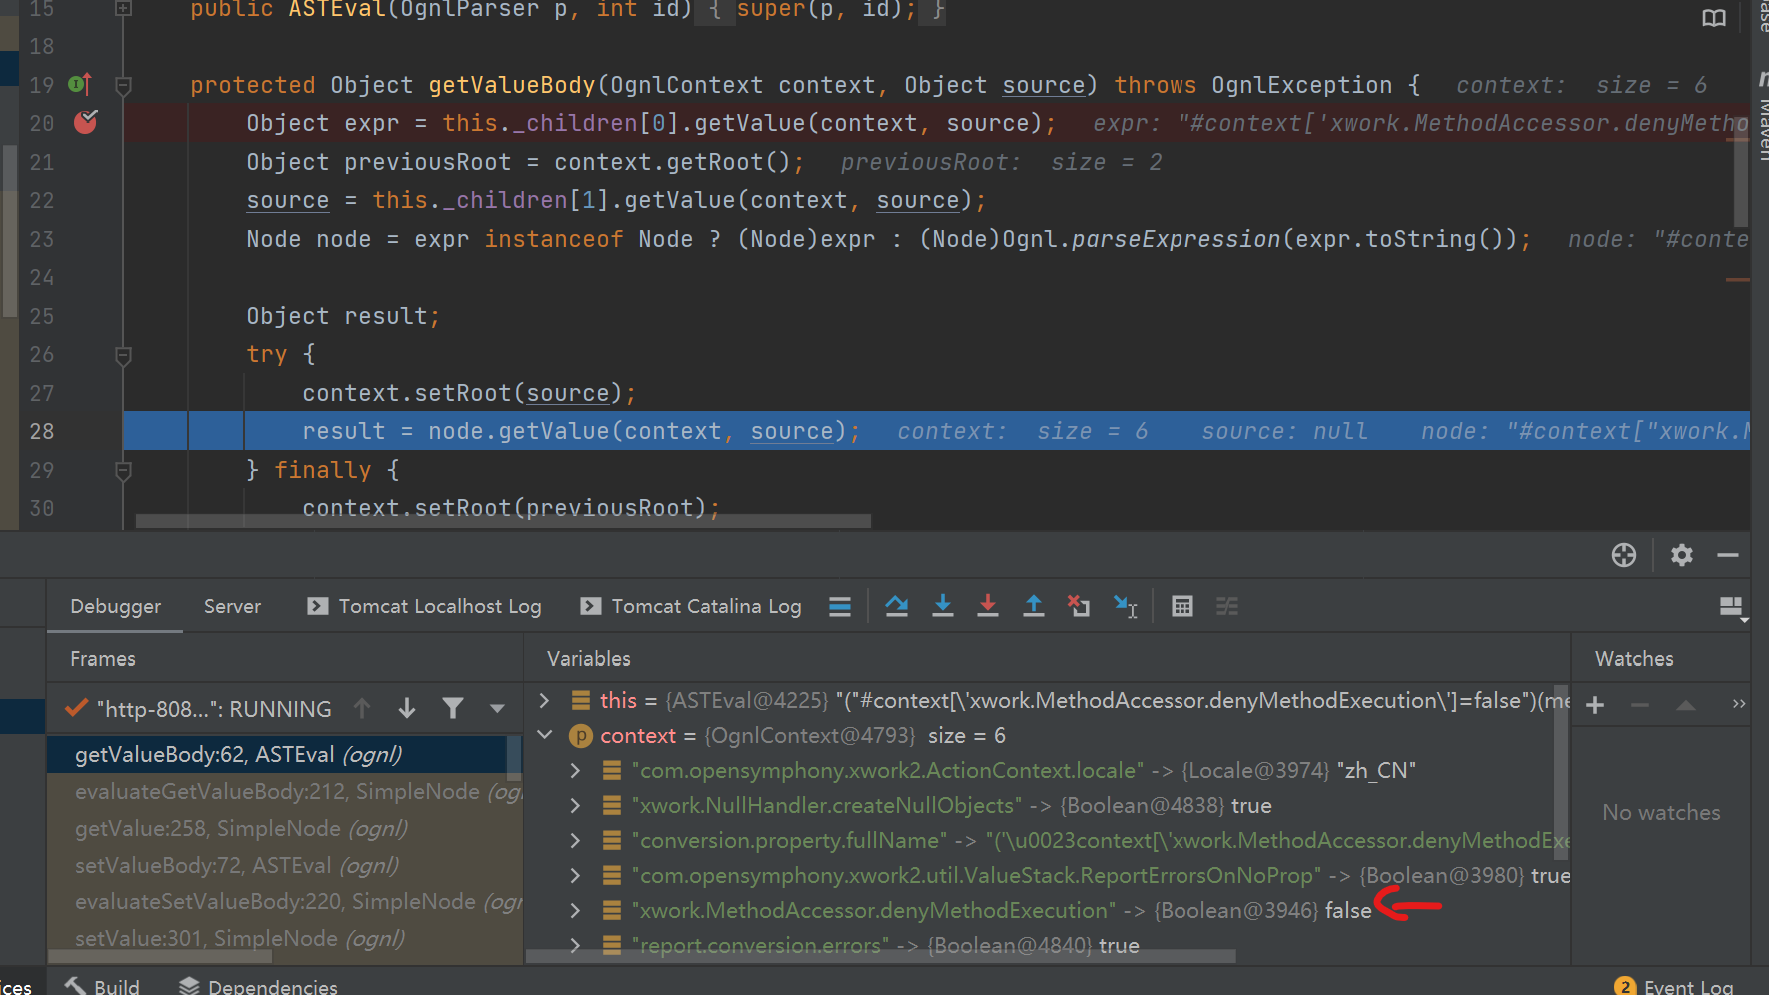Image resolution: width=1769 pixels, height=995 pixels.
Task: Open the thread selector dropdown arrow
Action: (497, 709)
